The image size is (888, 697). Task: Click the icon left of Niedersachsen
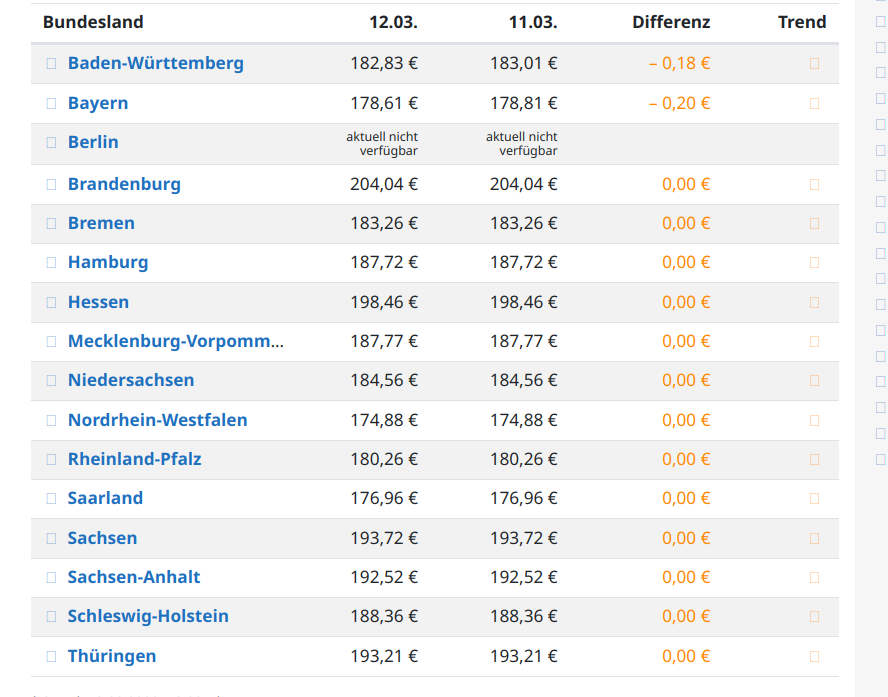(x=52, y=381)
